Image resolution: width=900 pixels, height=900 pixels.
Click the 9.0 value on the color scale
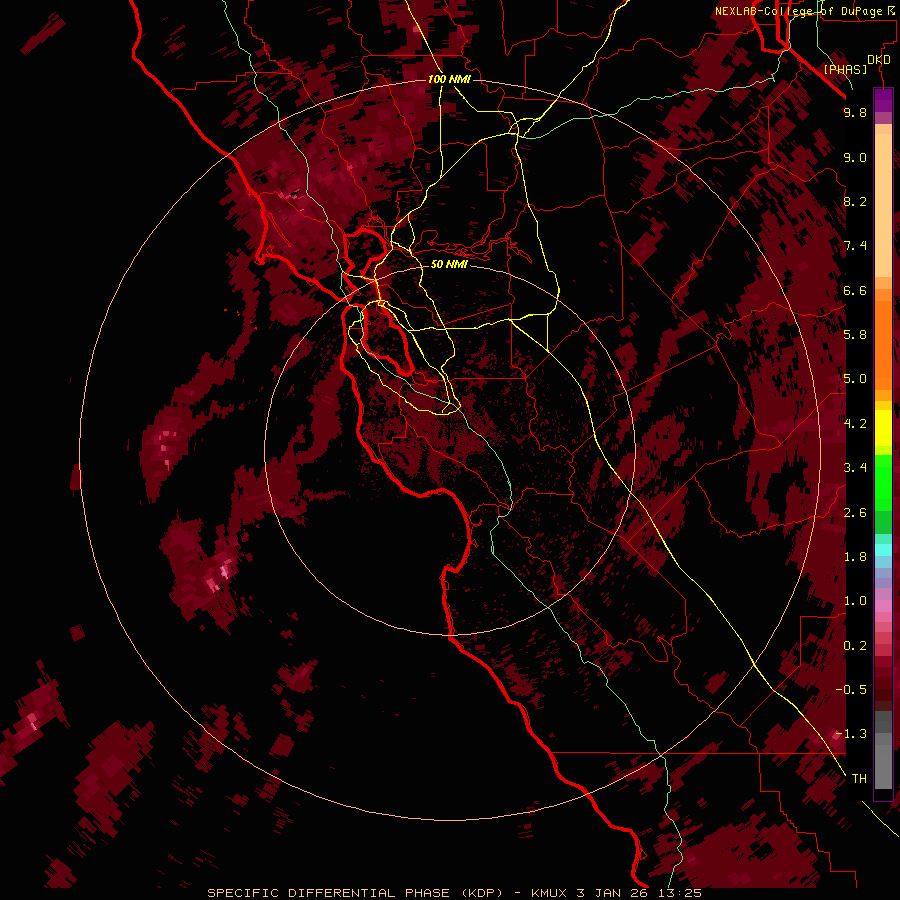tap(855, 157)
